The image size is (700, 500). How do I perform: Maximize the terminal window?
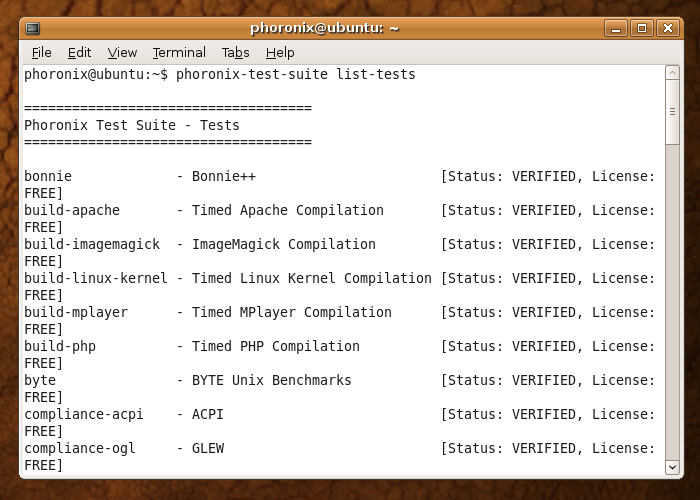pos(642,28)
